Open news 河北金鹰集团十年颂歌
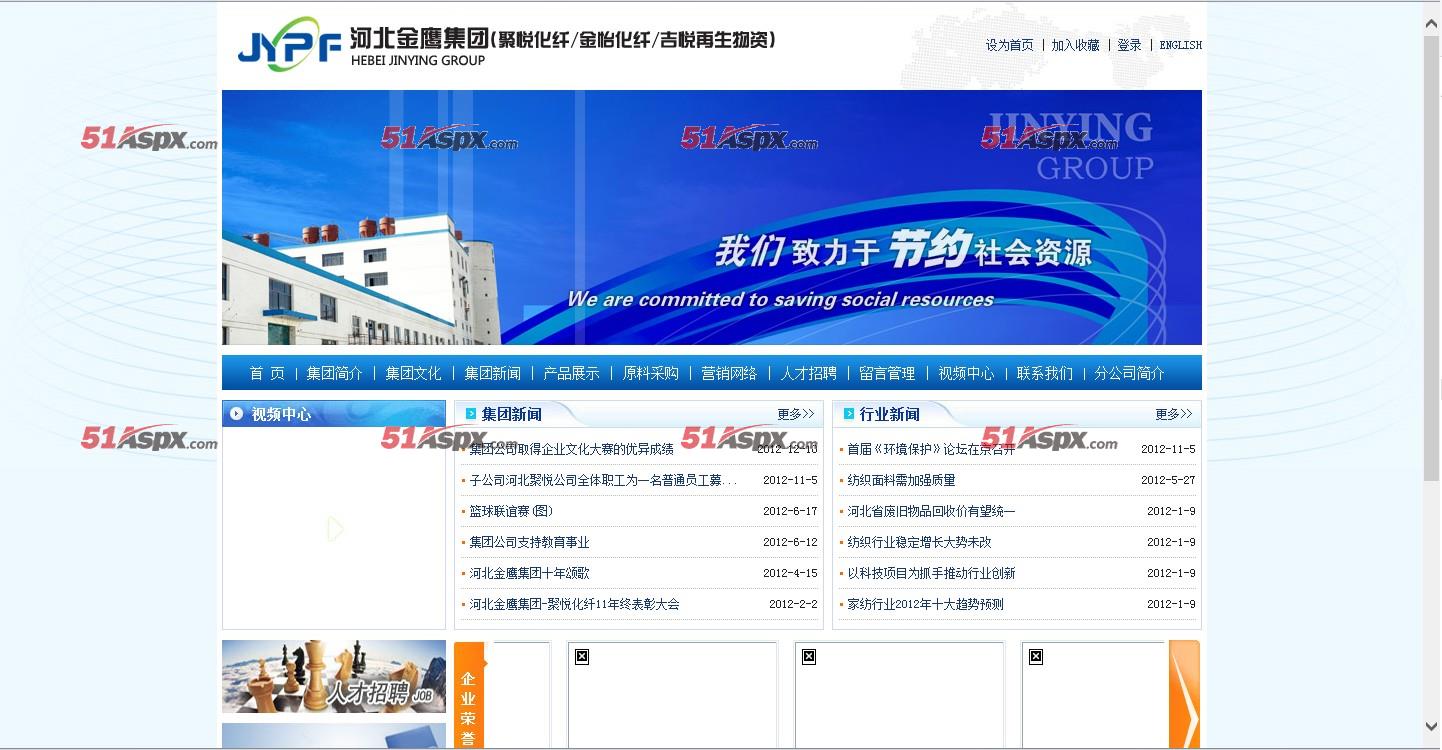1442x750 pixels. click(529, 573)
